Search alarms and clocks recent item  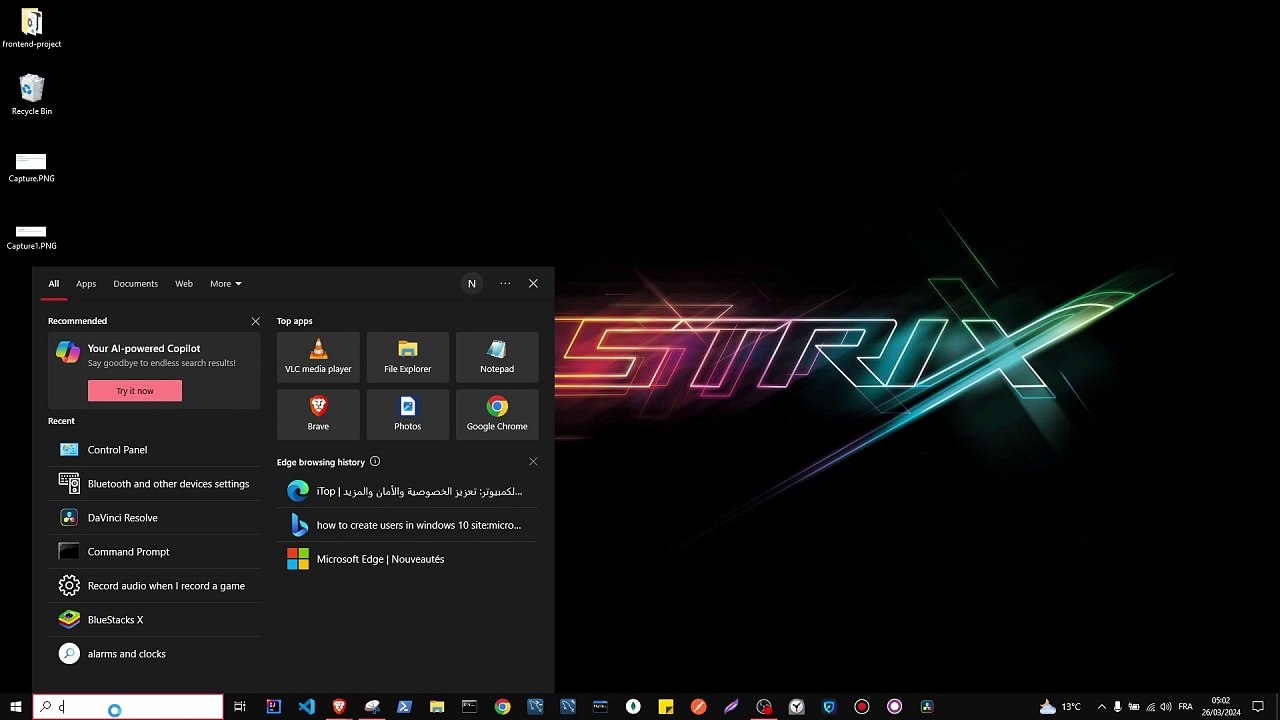(154, 654)
